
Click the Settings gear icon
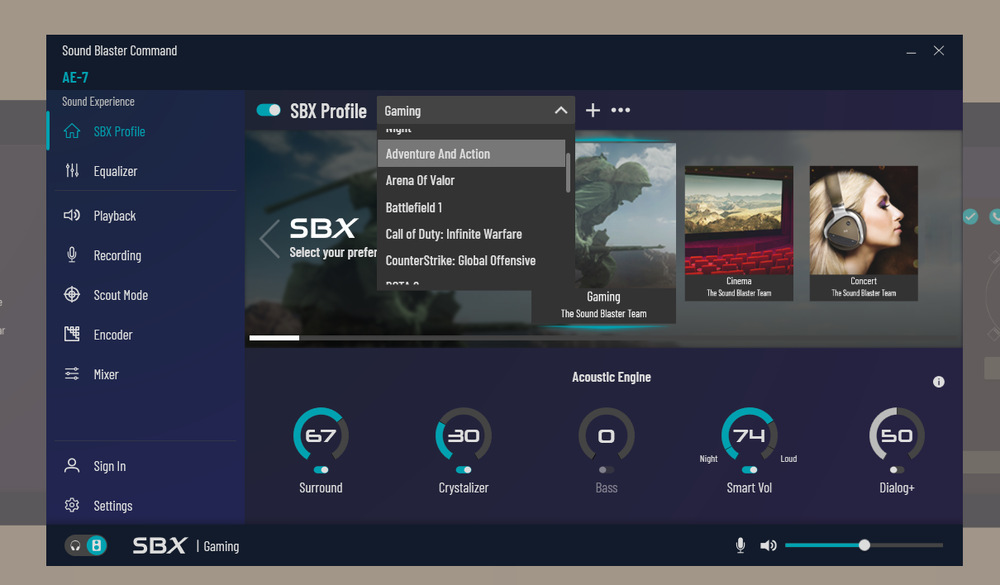72,505
